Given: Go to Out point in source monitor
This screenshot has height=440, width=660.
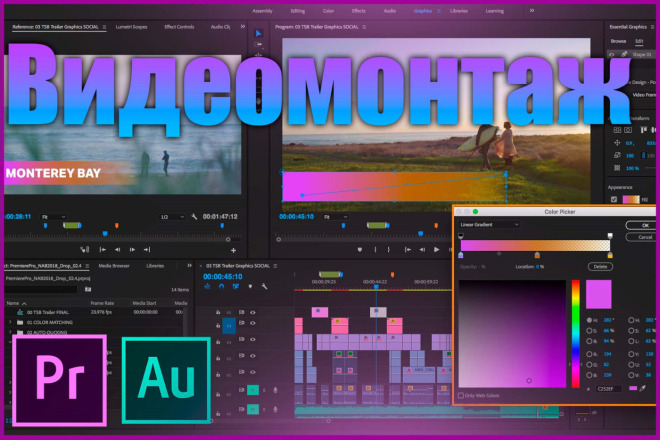Looking at the screenshot, I should pos(147,250).
